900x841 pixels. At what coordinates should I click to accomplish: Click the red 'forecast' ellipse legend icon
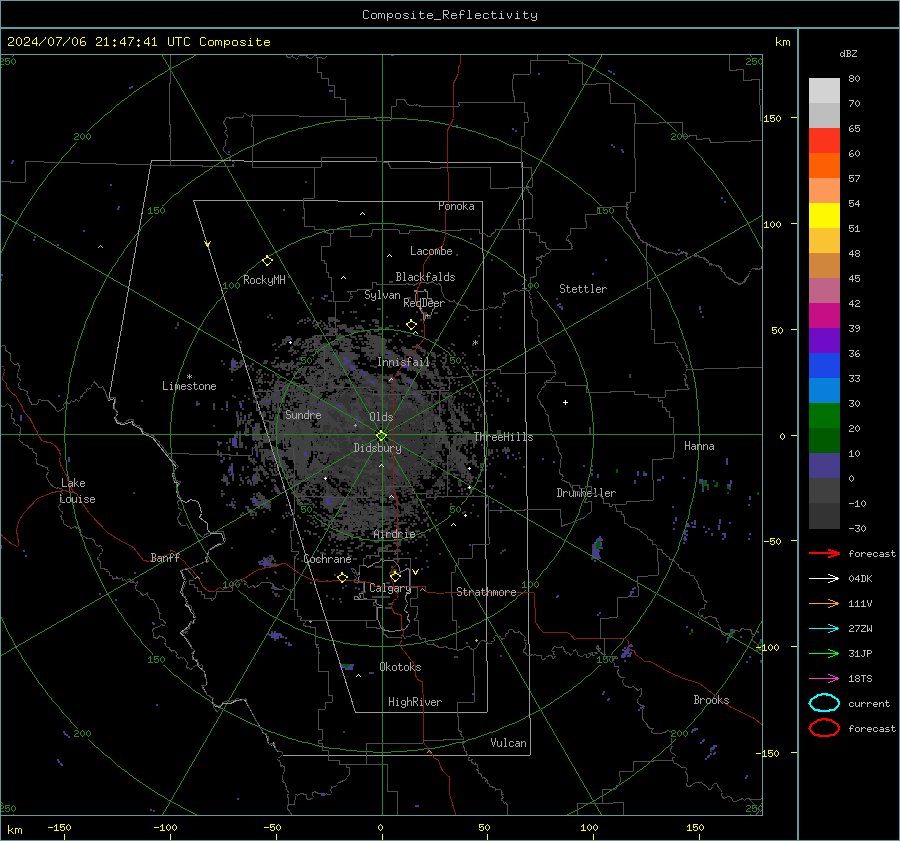824,728
